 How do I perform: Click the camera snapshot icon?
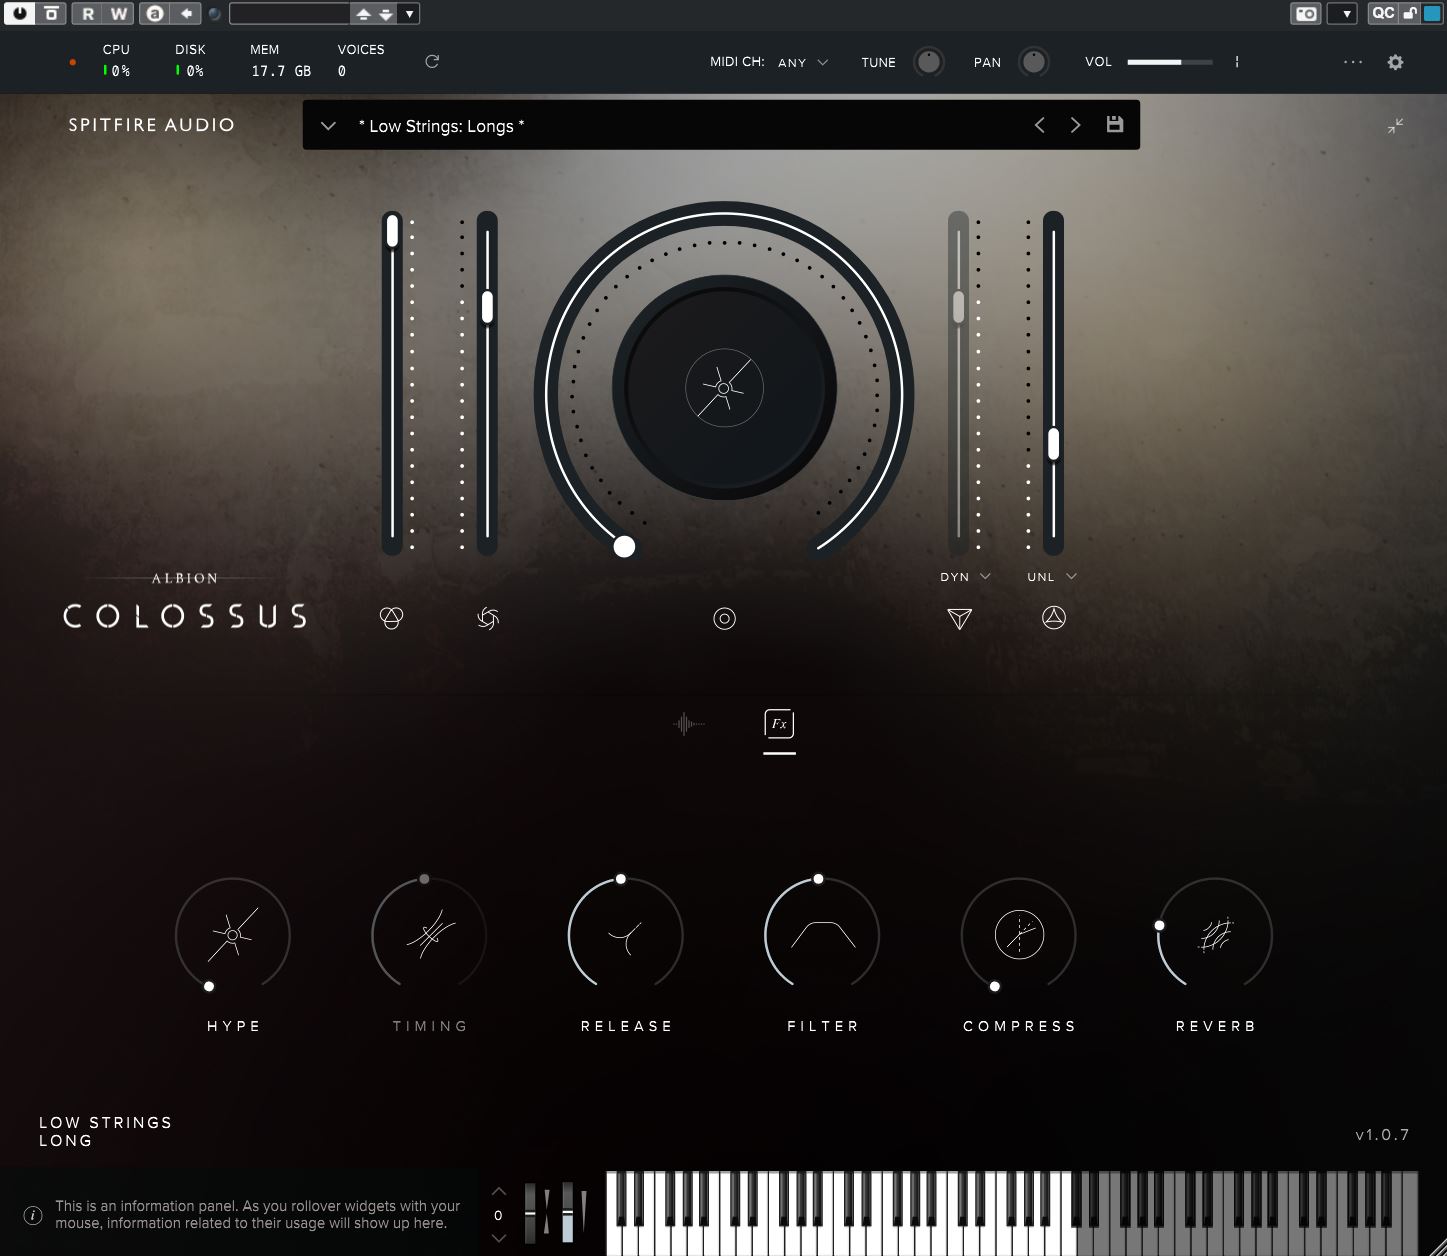[x=1306, y=13]
